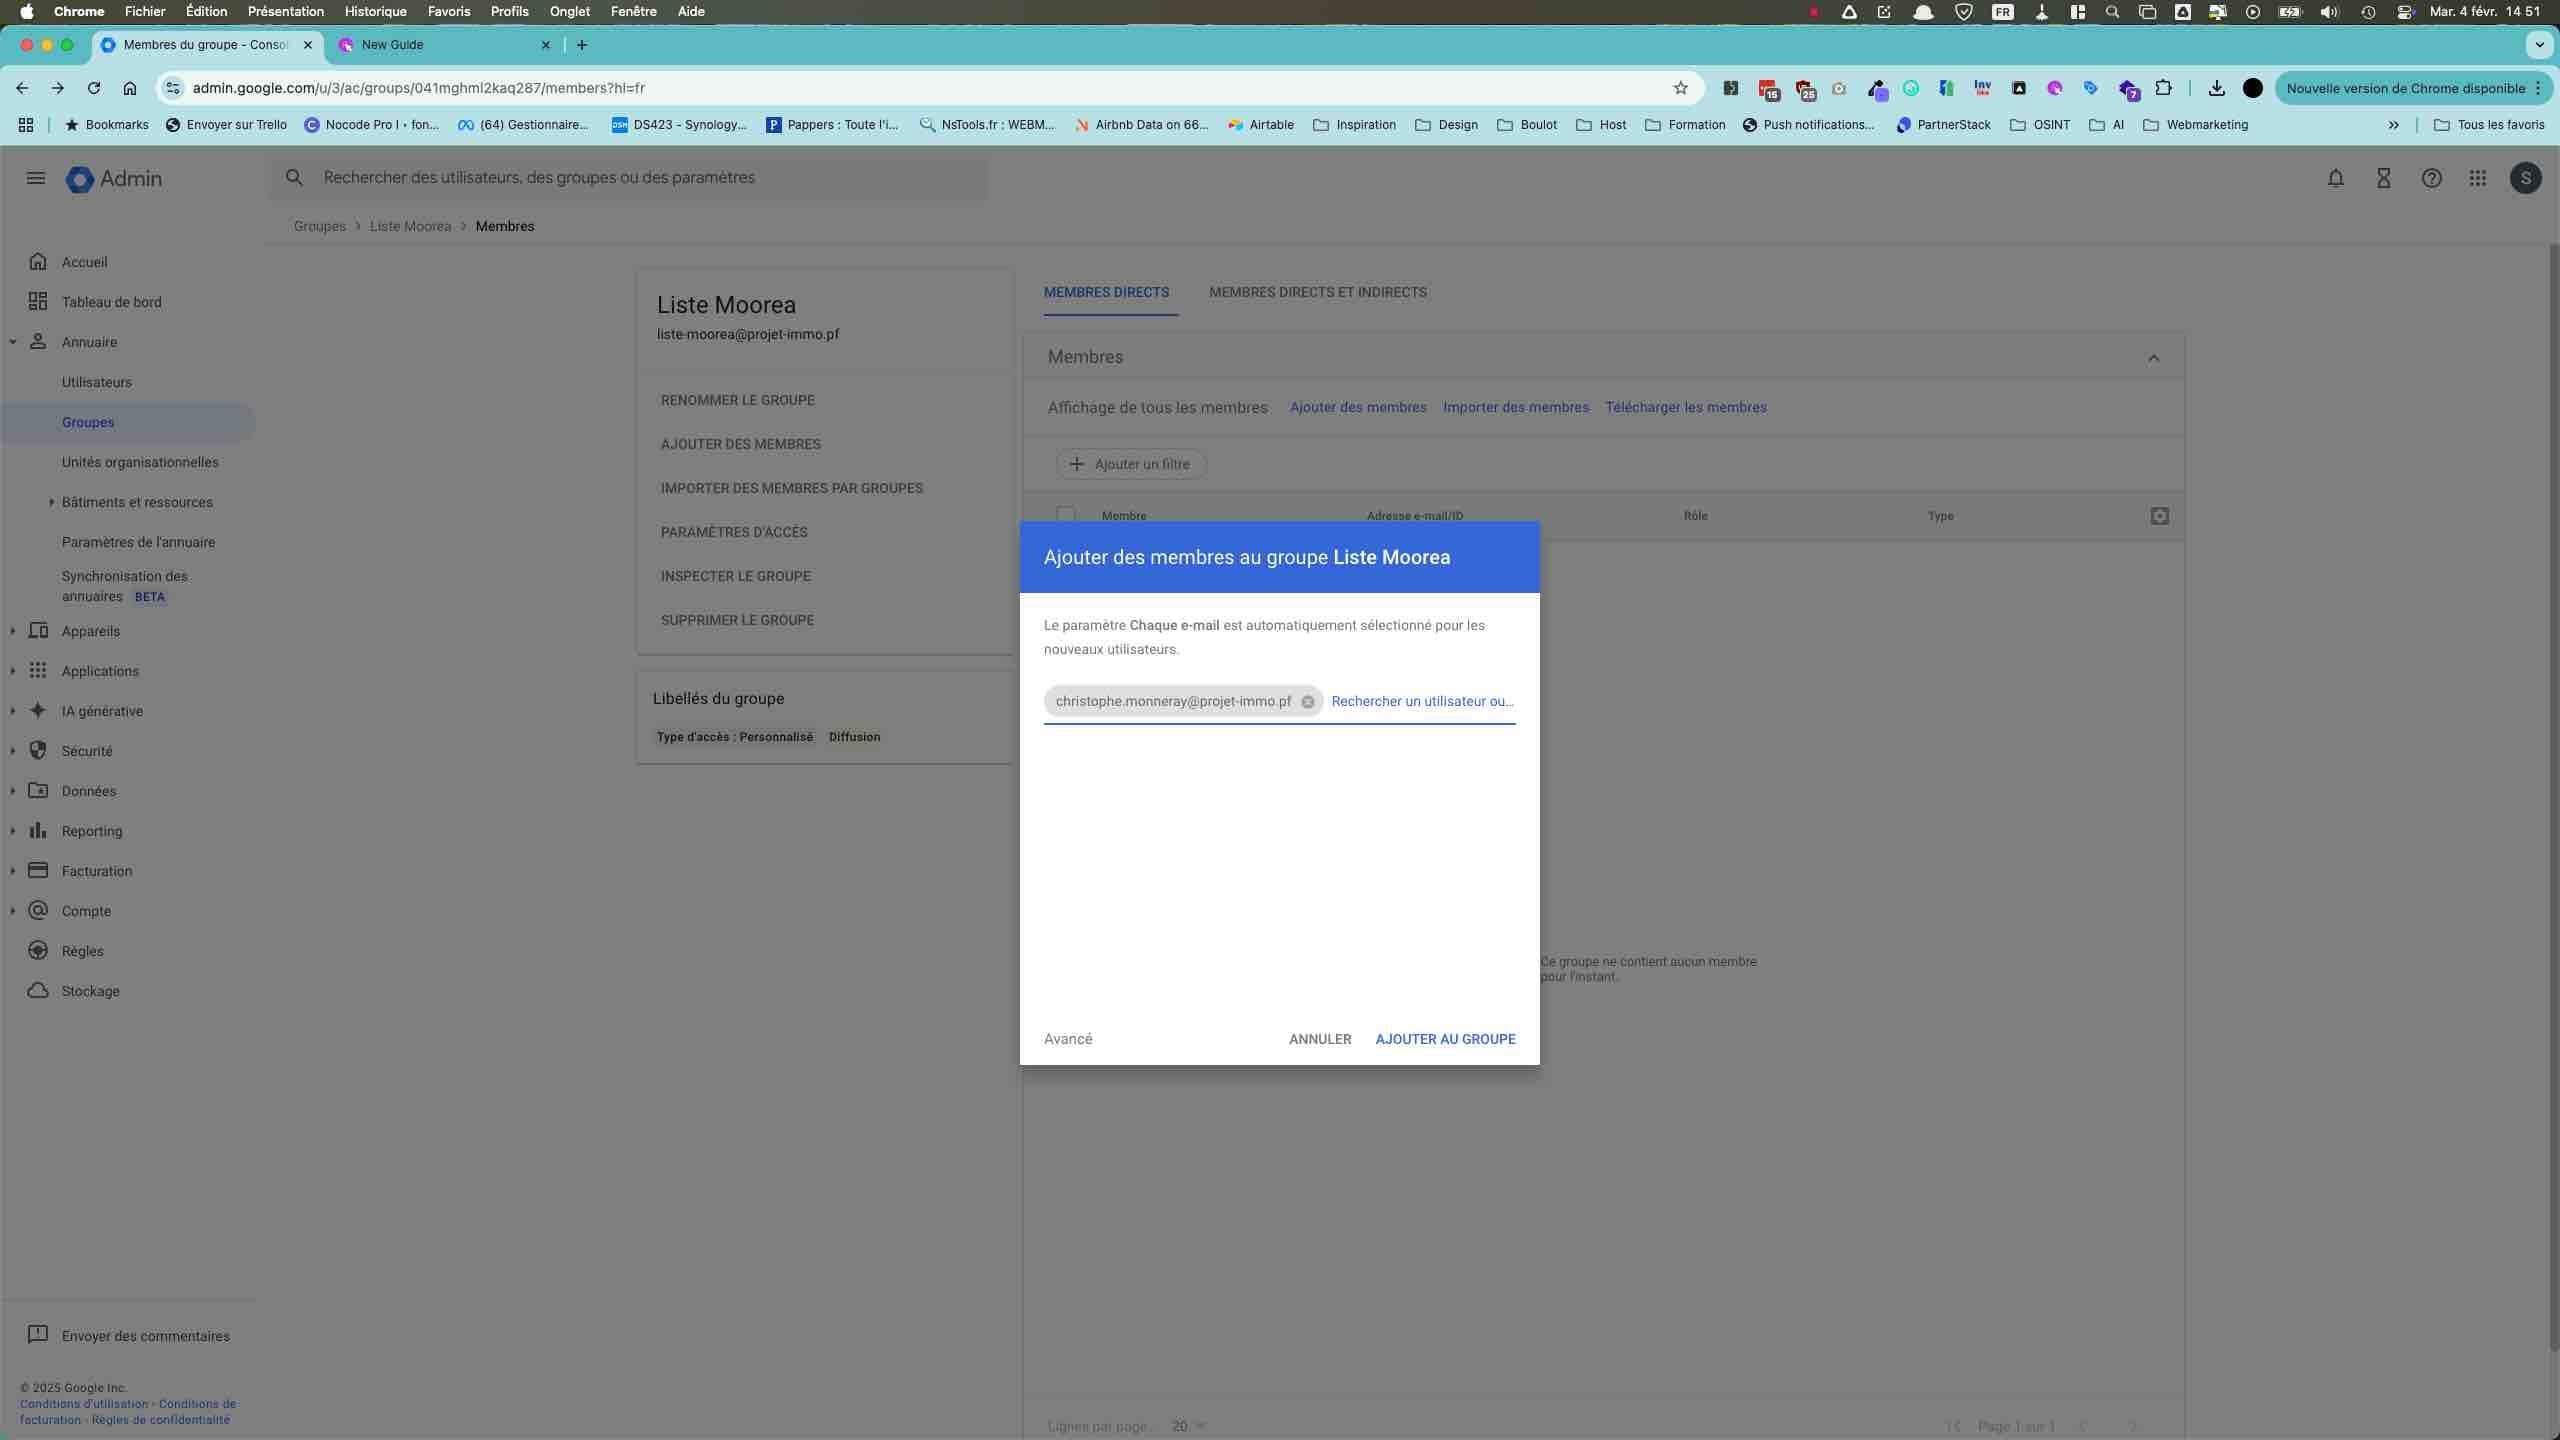Focus the Rechercher un utilisateur input
The width and height of the screenshot is (2560, 1440).
(1422, 701)
